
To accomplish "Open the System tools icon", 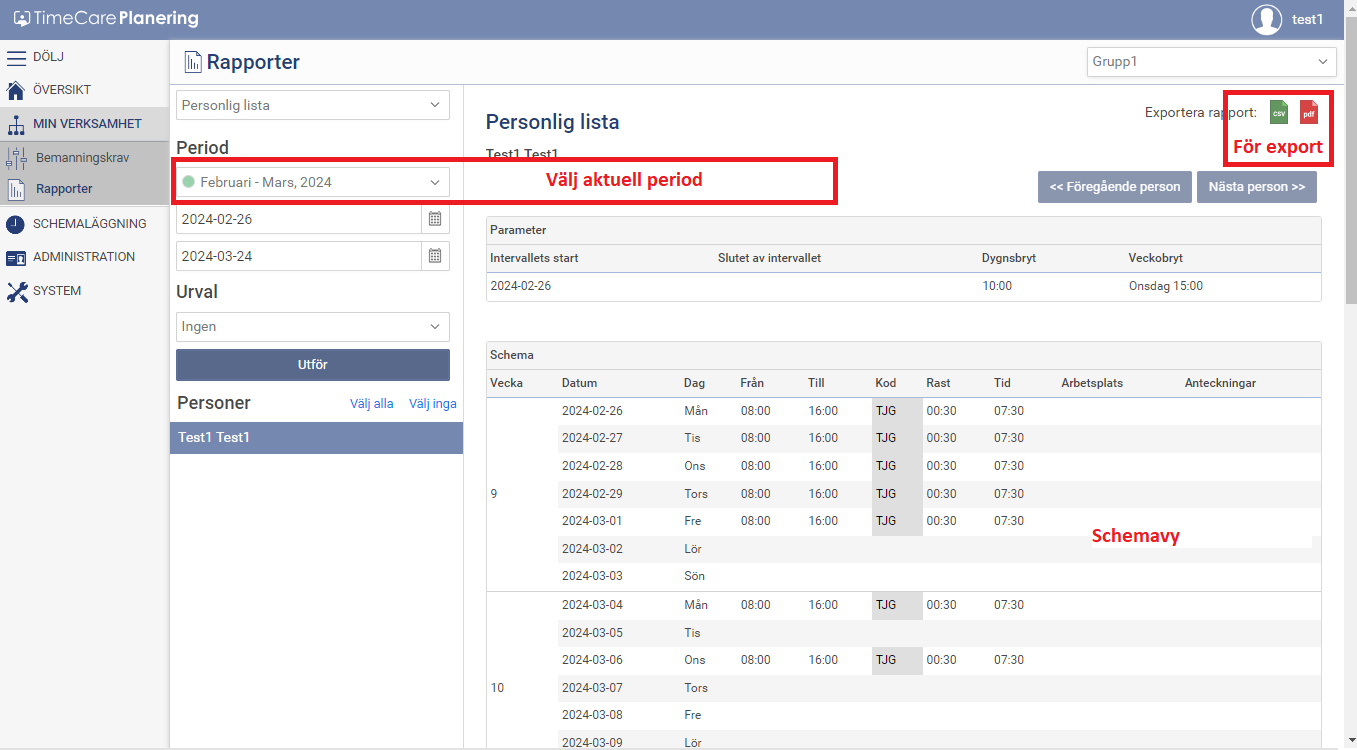I will click(x=16, y=291).
